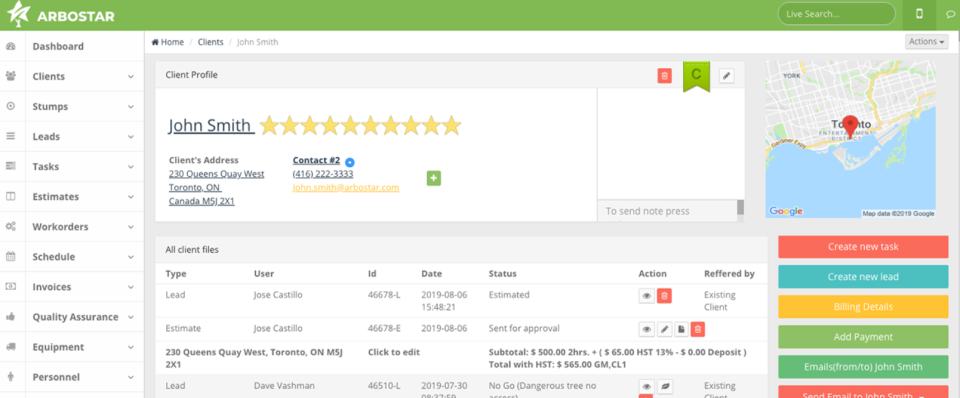Viewport: 960px width, 398px height.
Task: Click the Personnel person sidebar icon
Action: tap(10, 377)
